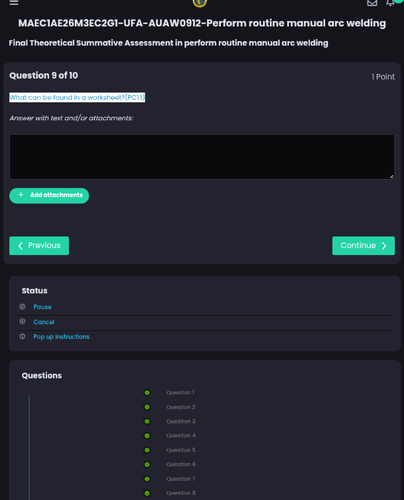Open the mail inbox icon

[372, 3]
